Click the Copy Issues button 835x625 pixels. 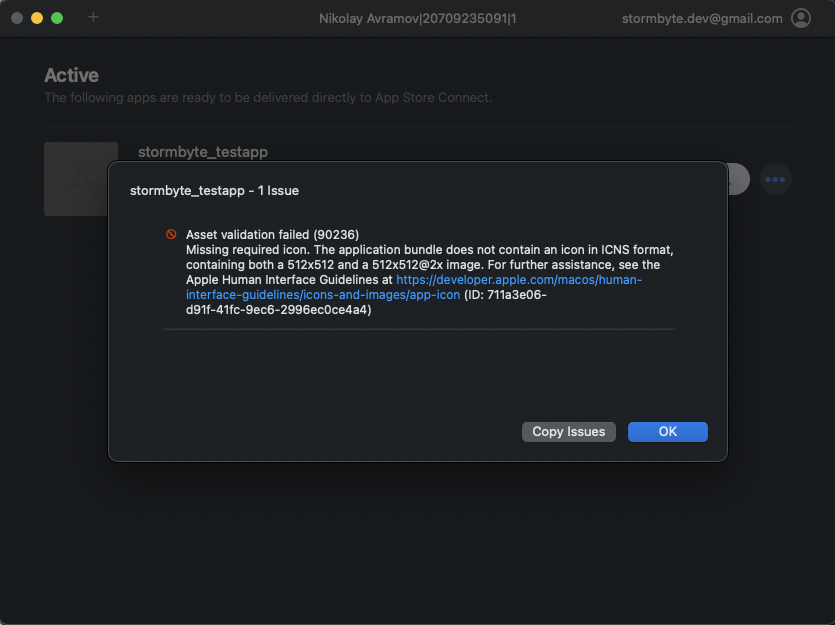click(568, 432)
